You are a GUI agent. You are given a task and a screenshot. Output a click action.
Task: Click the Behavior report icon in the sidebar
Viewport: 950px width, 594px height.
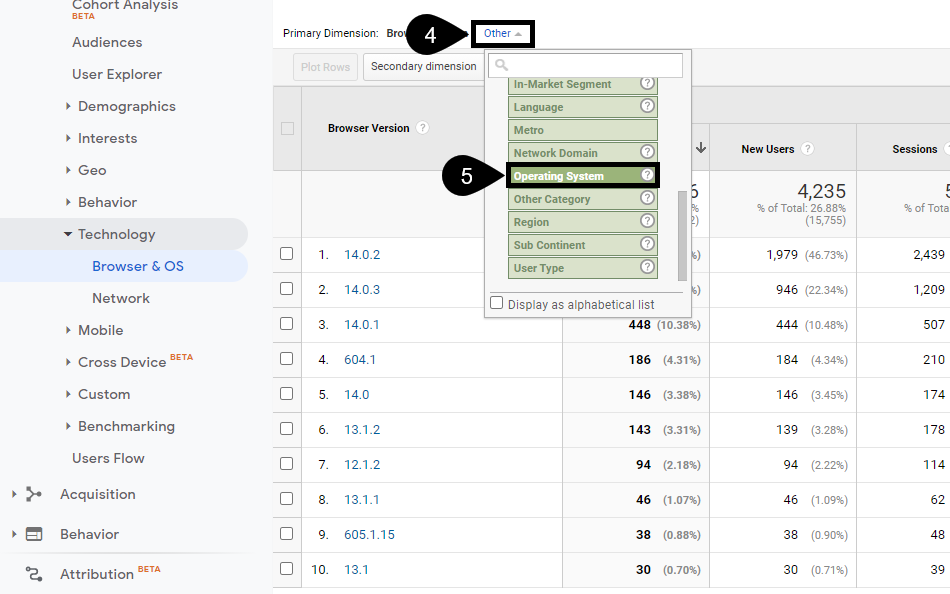point(34,534)
